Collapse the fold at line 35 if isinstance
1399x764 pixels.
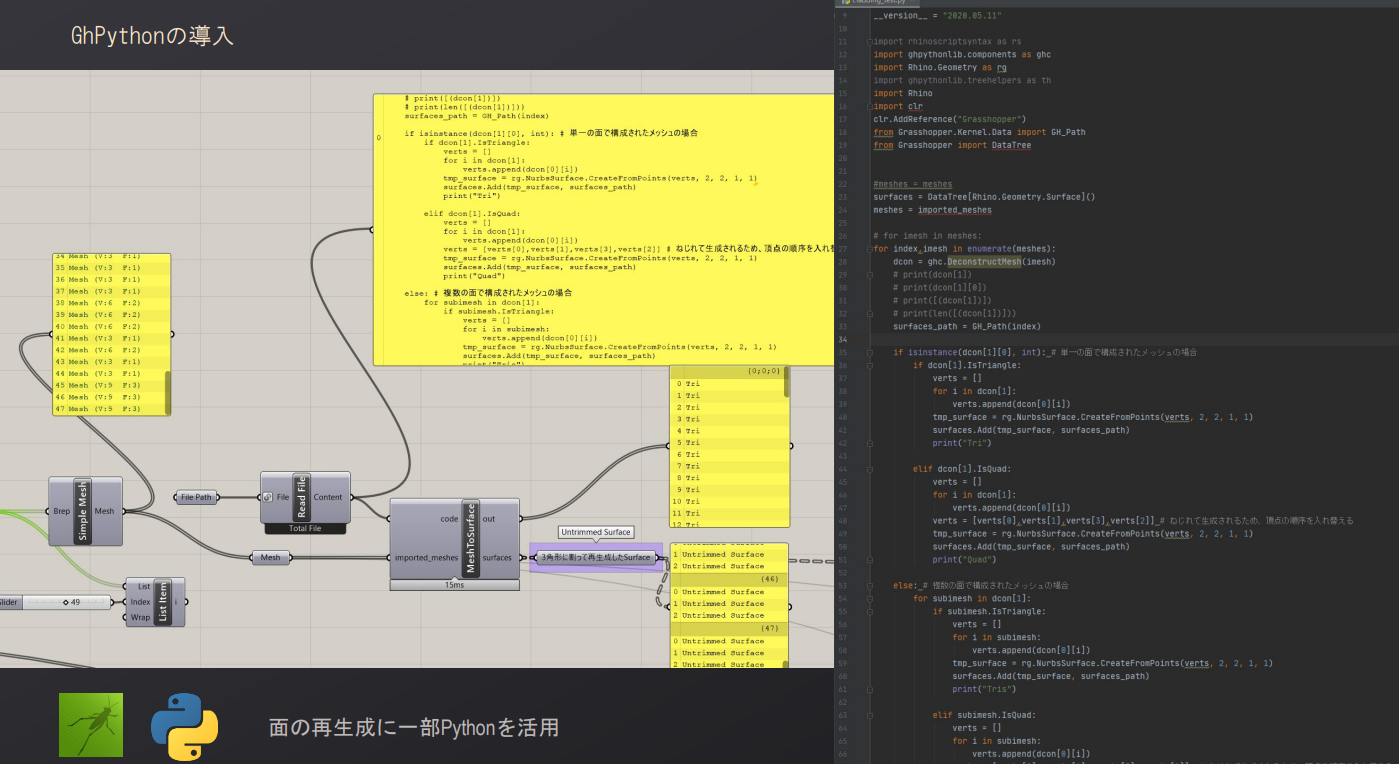(x=869, y=352)
